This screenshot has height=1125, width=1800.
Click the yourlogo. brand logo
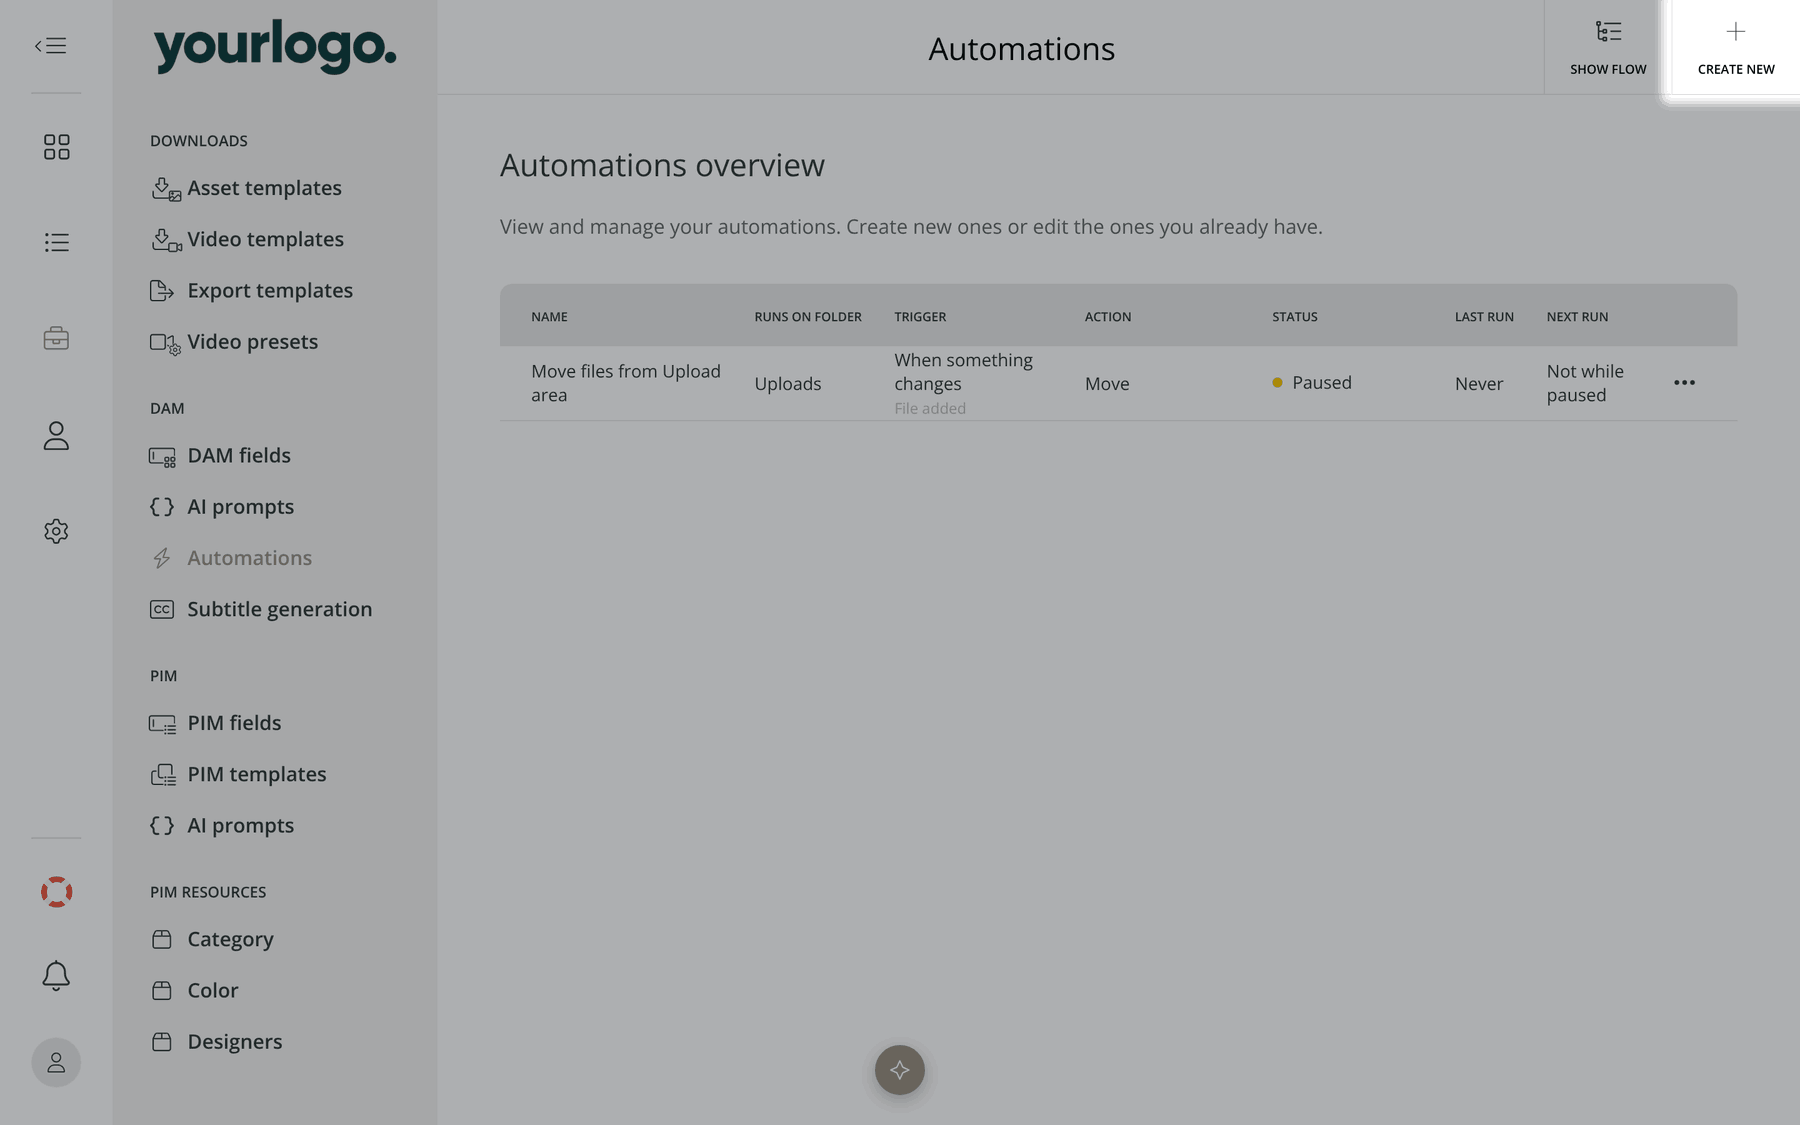[275, 46]
